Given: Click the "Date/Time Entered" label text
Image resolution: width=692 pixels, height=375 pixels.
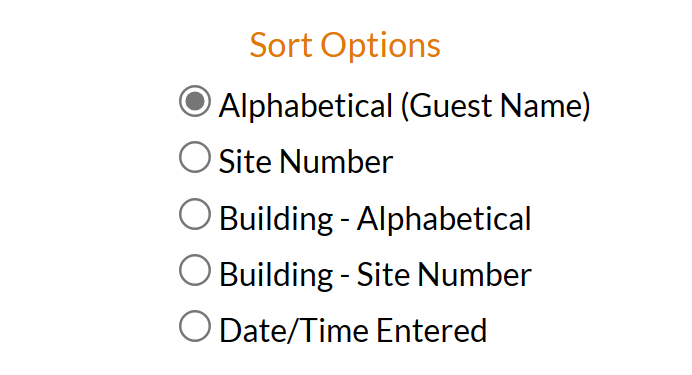Looking at the screenshot, I should [353, 331].
